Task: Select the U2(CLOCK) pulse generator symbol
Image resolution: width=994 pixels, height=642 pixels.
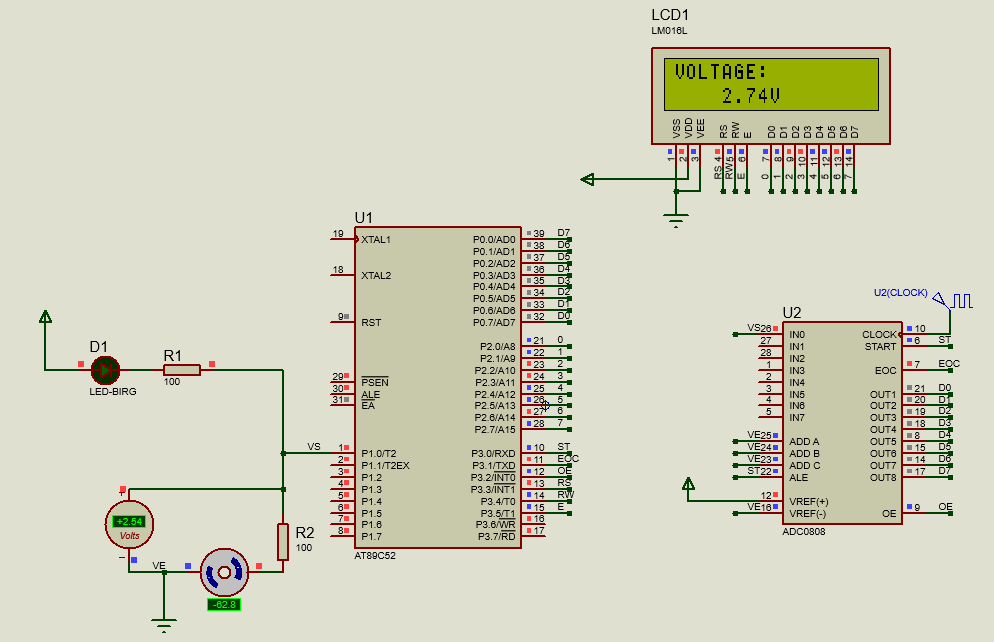Action: coord(953,300)
